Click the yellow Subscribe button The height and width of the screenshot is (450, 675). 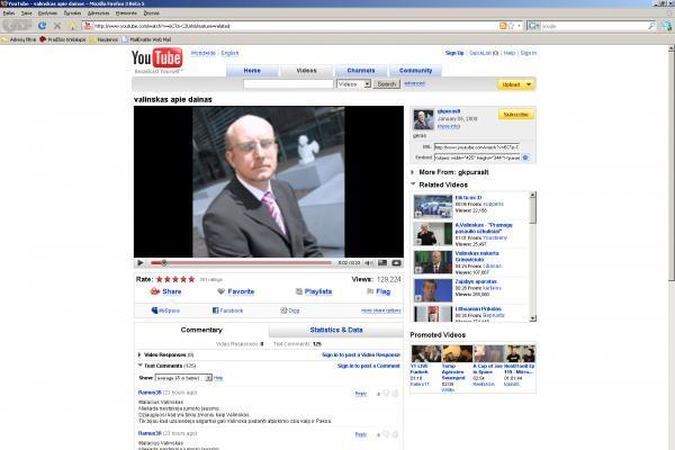(516, 115)
